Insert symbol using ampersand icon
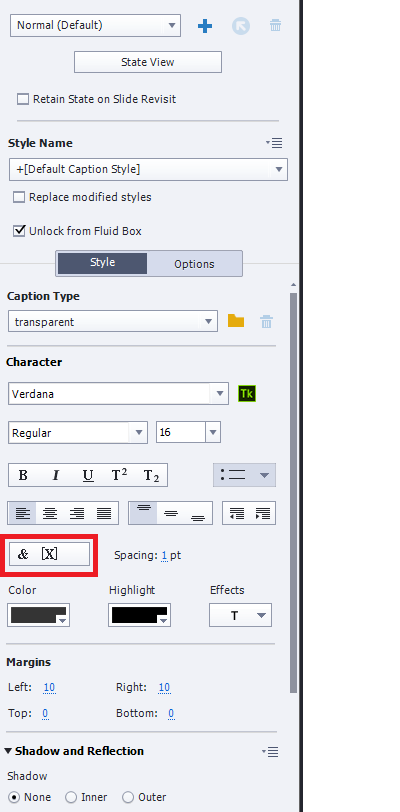The width and height of the screenshot is (400, 812). pos(23,554)
